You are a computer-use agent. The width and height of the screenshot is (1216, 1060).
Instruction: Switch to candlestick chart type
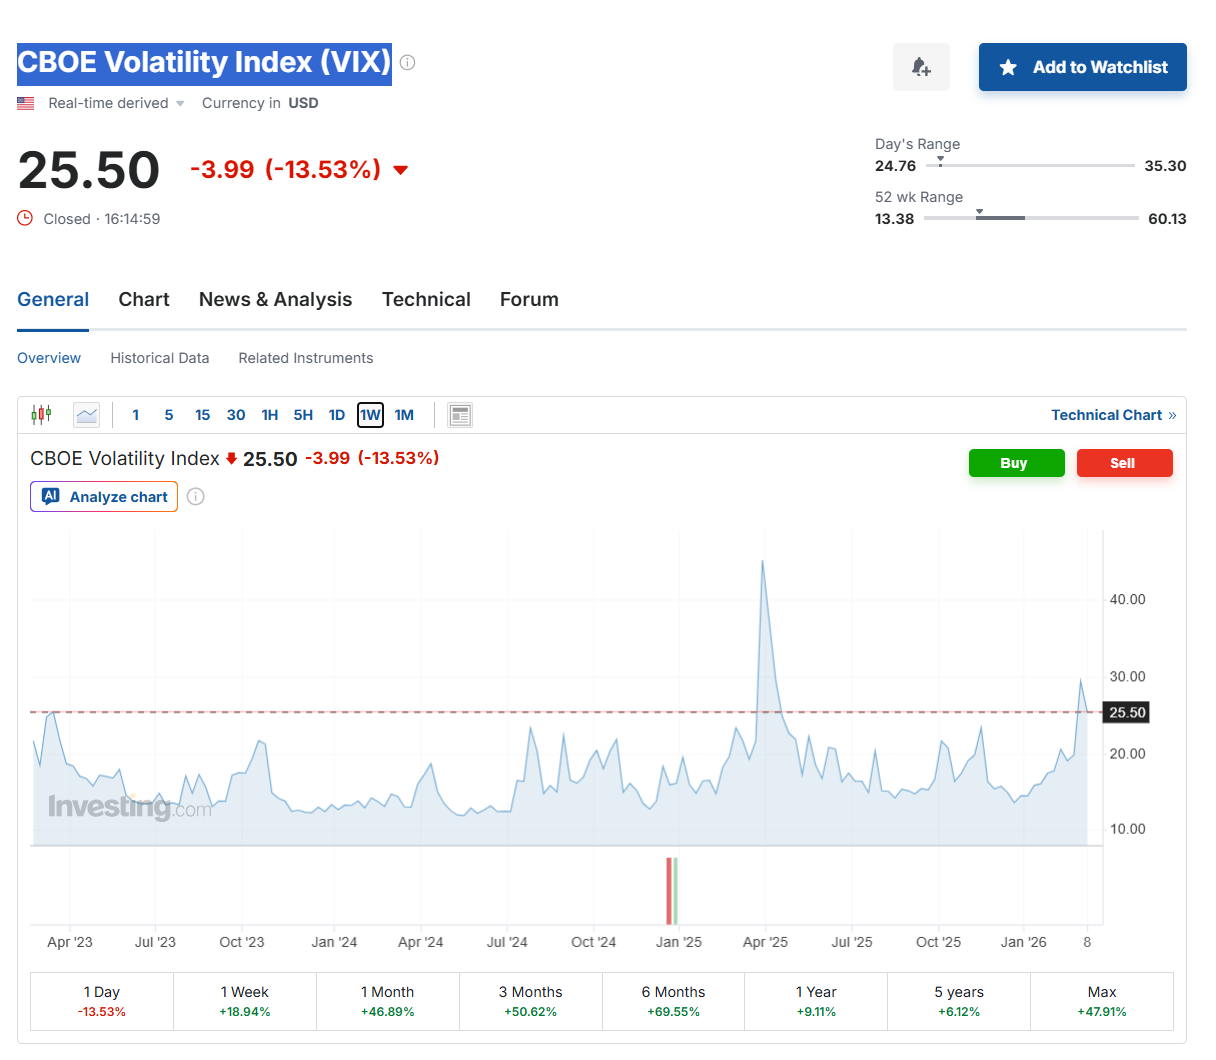(41, 414)
